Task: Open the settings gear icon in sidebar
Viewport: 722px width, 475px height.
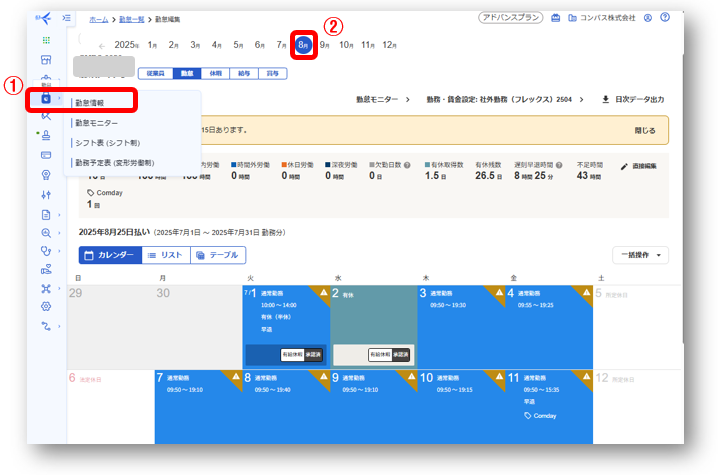Action: 46,306
